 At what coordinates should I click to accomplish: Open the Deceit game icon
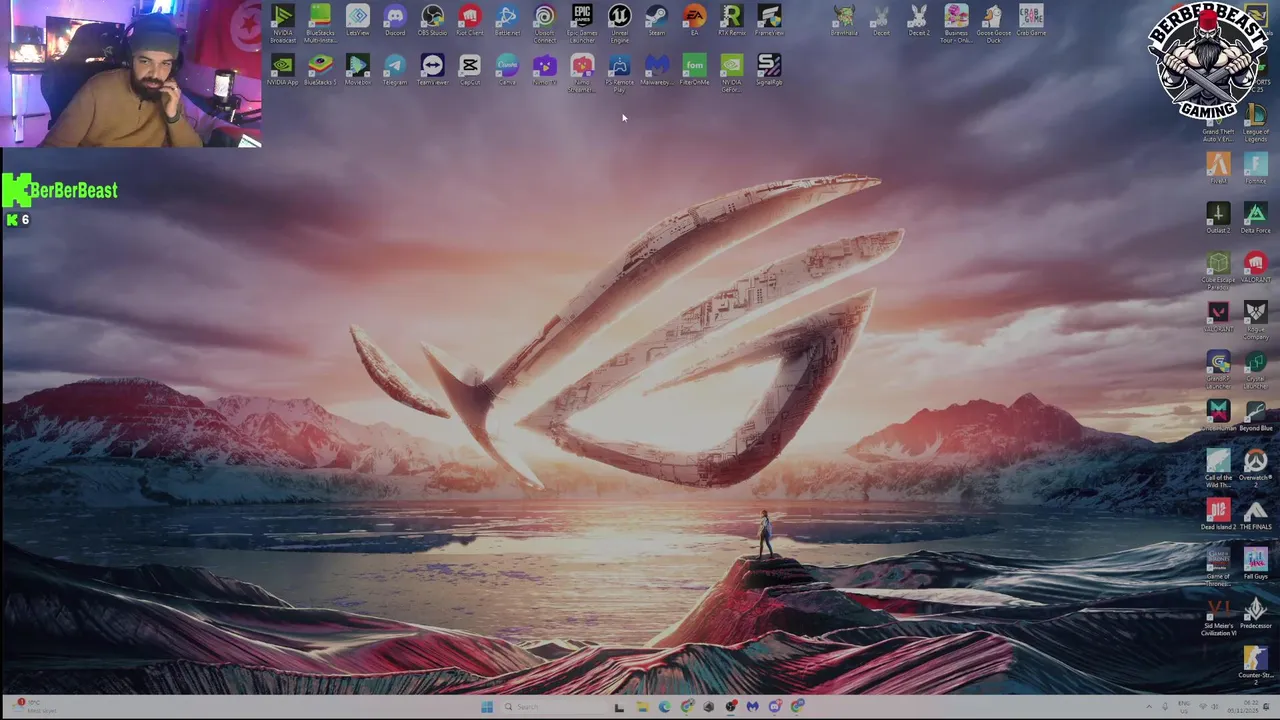coord(881,20)
